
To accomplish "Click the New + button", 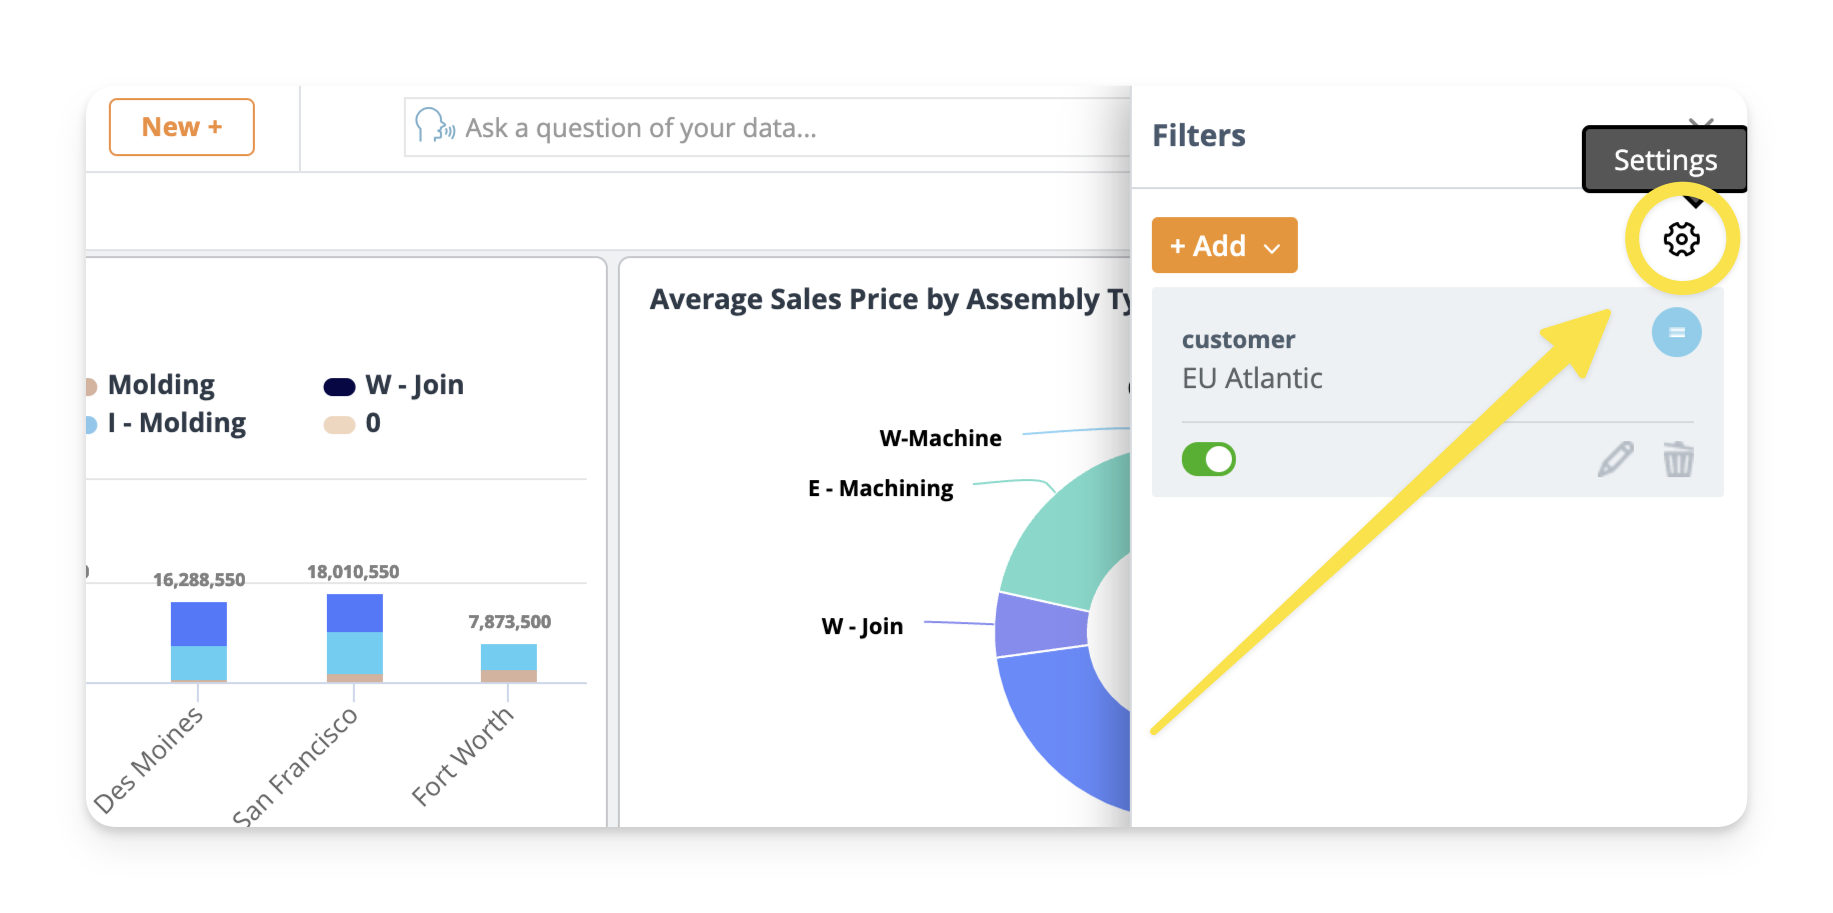I will pos(181,127).
